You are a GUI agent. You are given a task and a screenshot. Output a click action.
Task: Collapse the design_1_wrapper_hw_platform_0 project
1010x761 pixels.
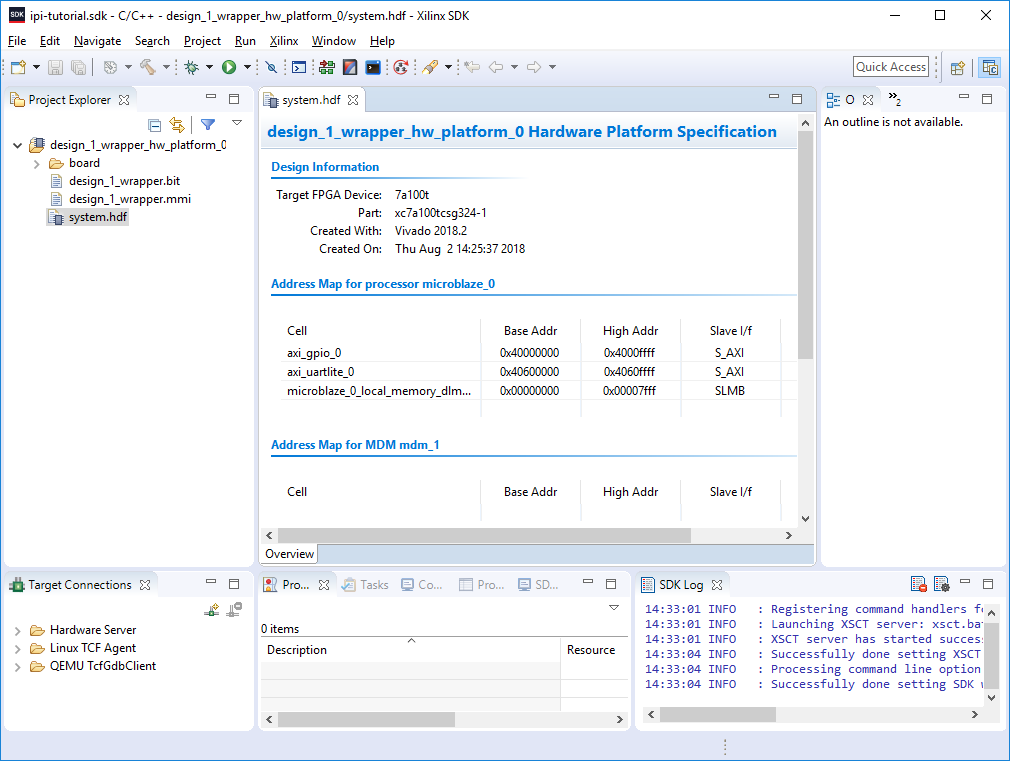[x=17, y=145]
